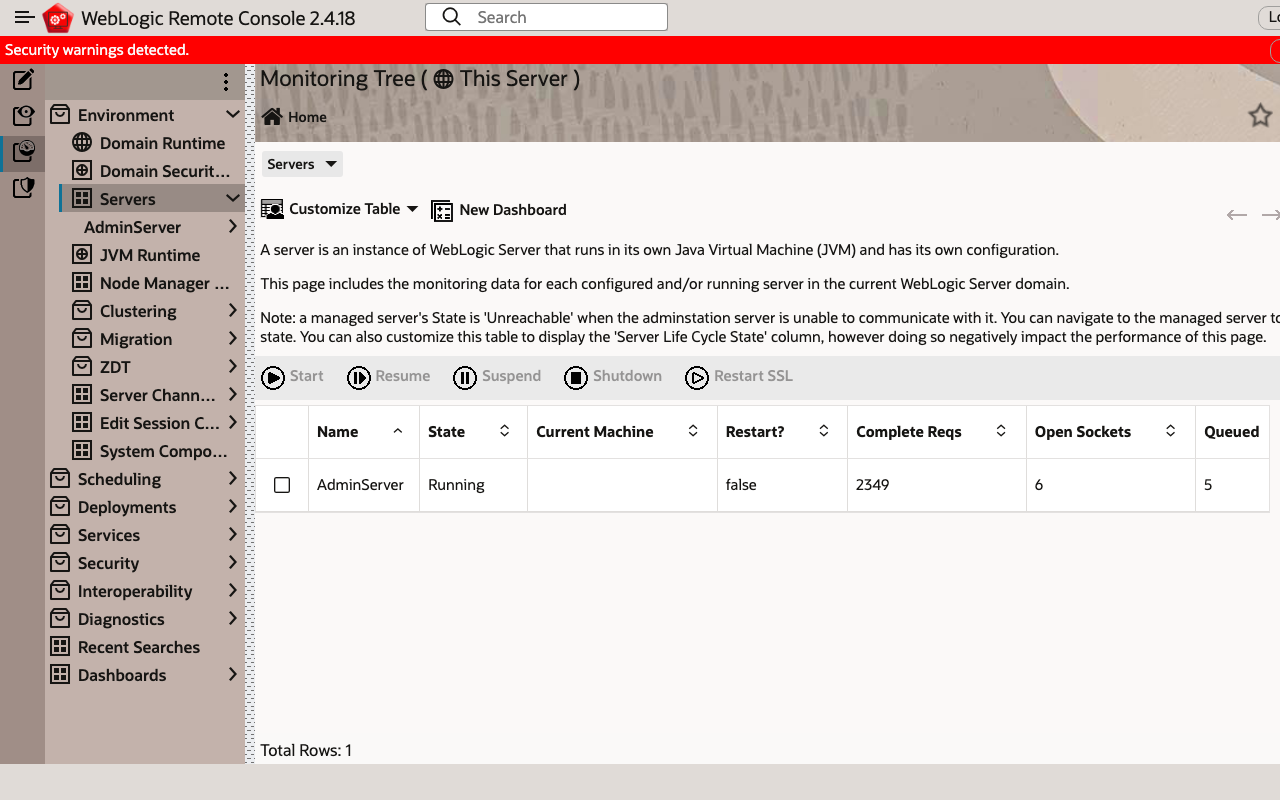Click the Home breadcrumb link
This screenshot has height=800, width=1280.
(x=307, y=117)
